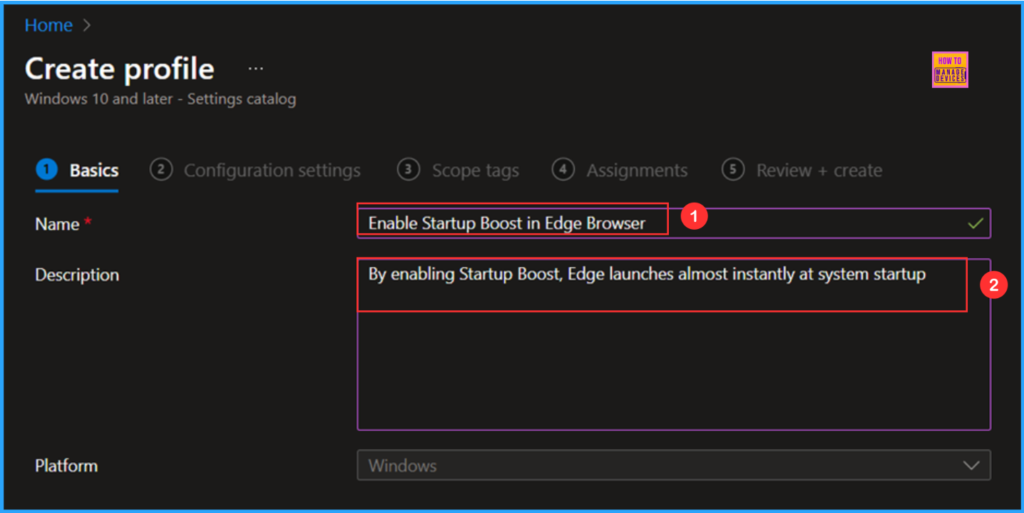
Task: Click the Description label
Action: tap(77, 275)
